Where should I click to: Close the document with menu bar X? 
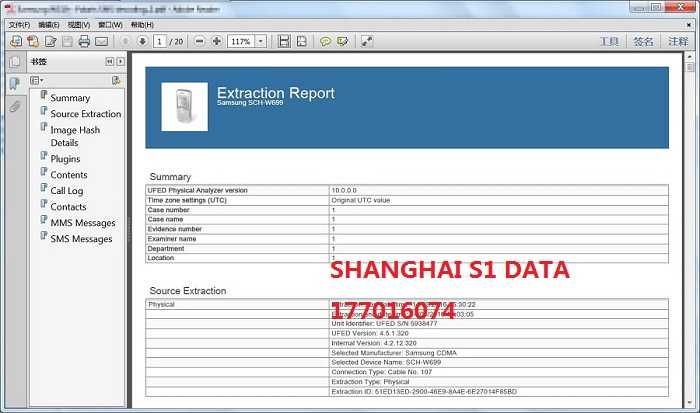coord(689,25)
